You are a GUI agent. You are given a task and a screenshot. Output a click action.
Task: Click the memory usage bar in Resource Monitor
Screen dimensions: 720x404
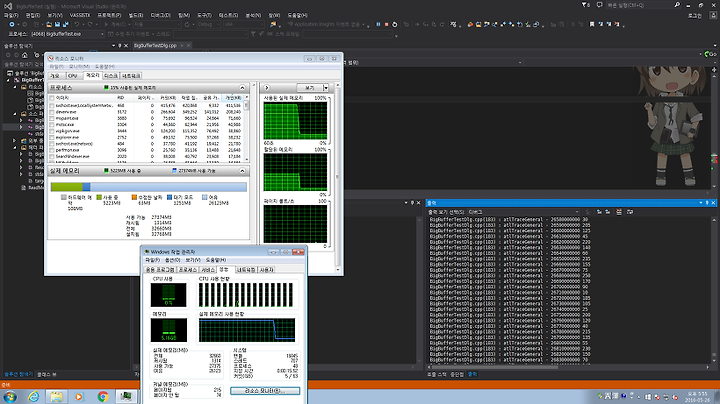146,186
